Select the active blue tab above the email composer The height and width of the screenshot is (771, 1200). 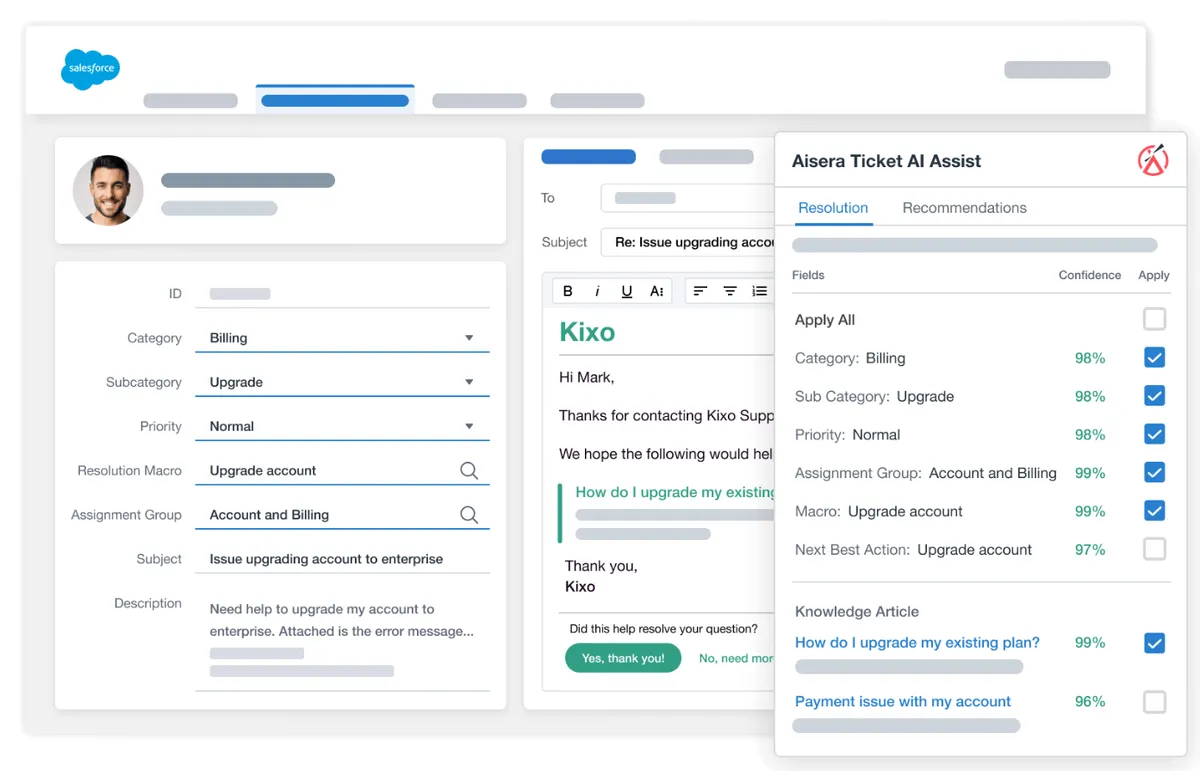tap(588, 157)
